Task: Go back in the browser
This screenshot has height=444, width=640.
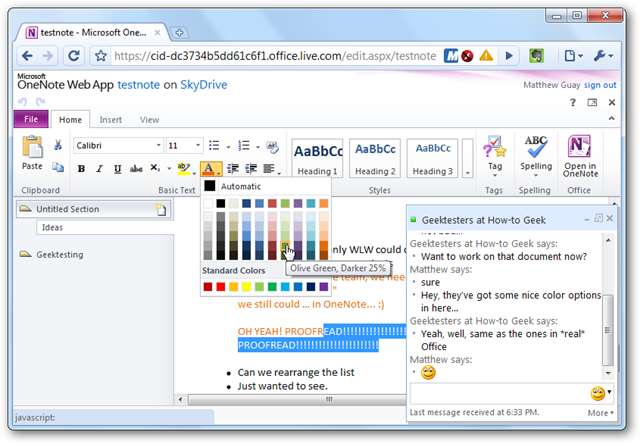Action: [27, 56]
